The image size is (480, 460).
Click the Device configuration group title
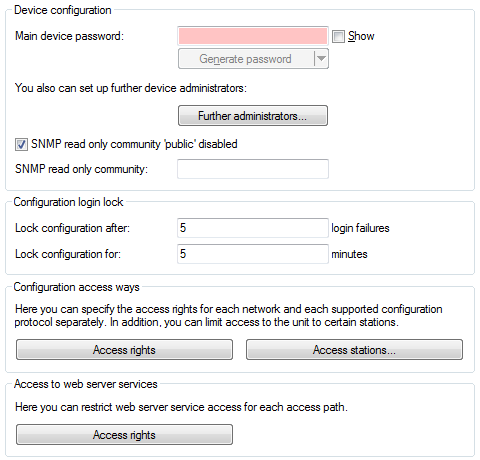point(63,10)
